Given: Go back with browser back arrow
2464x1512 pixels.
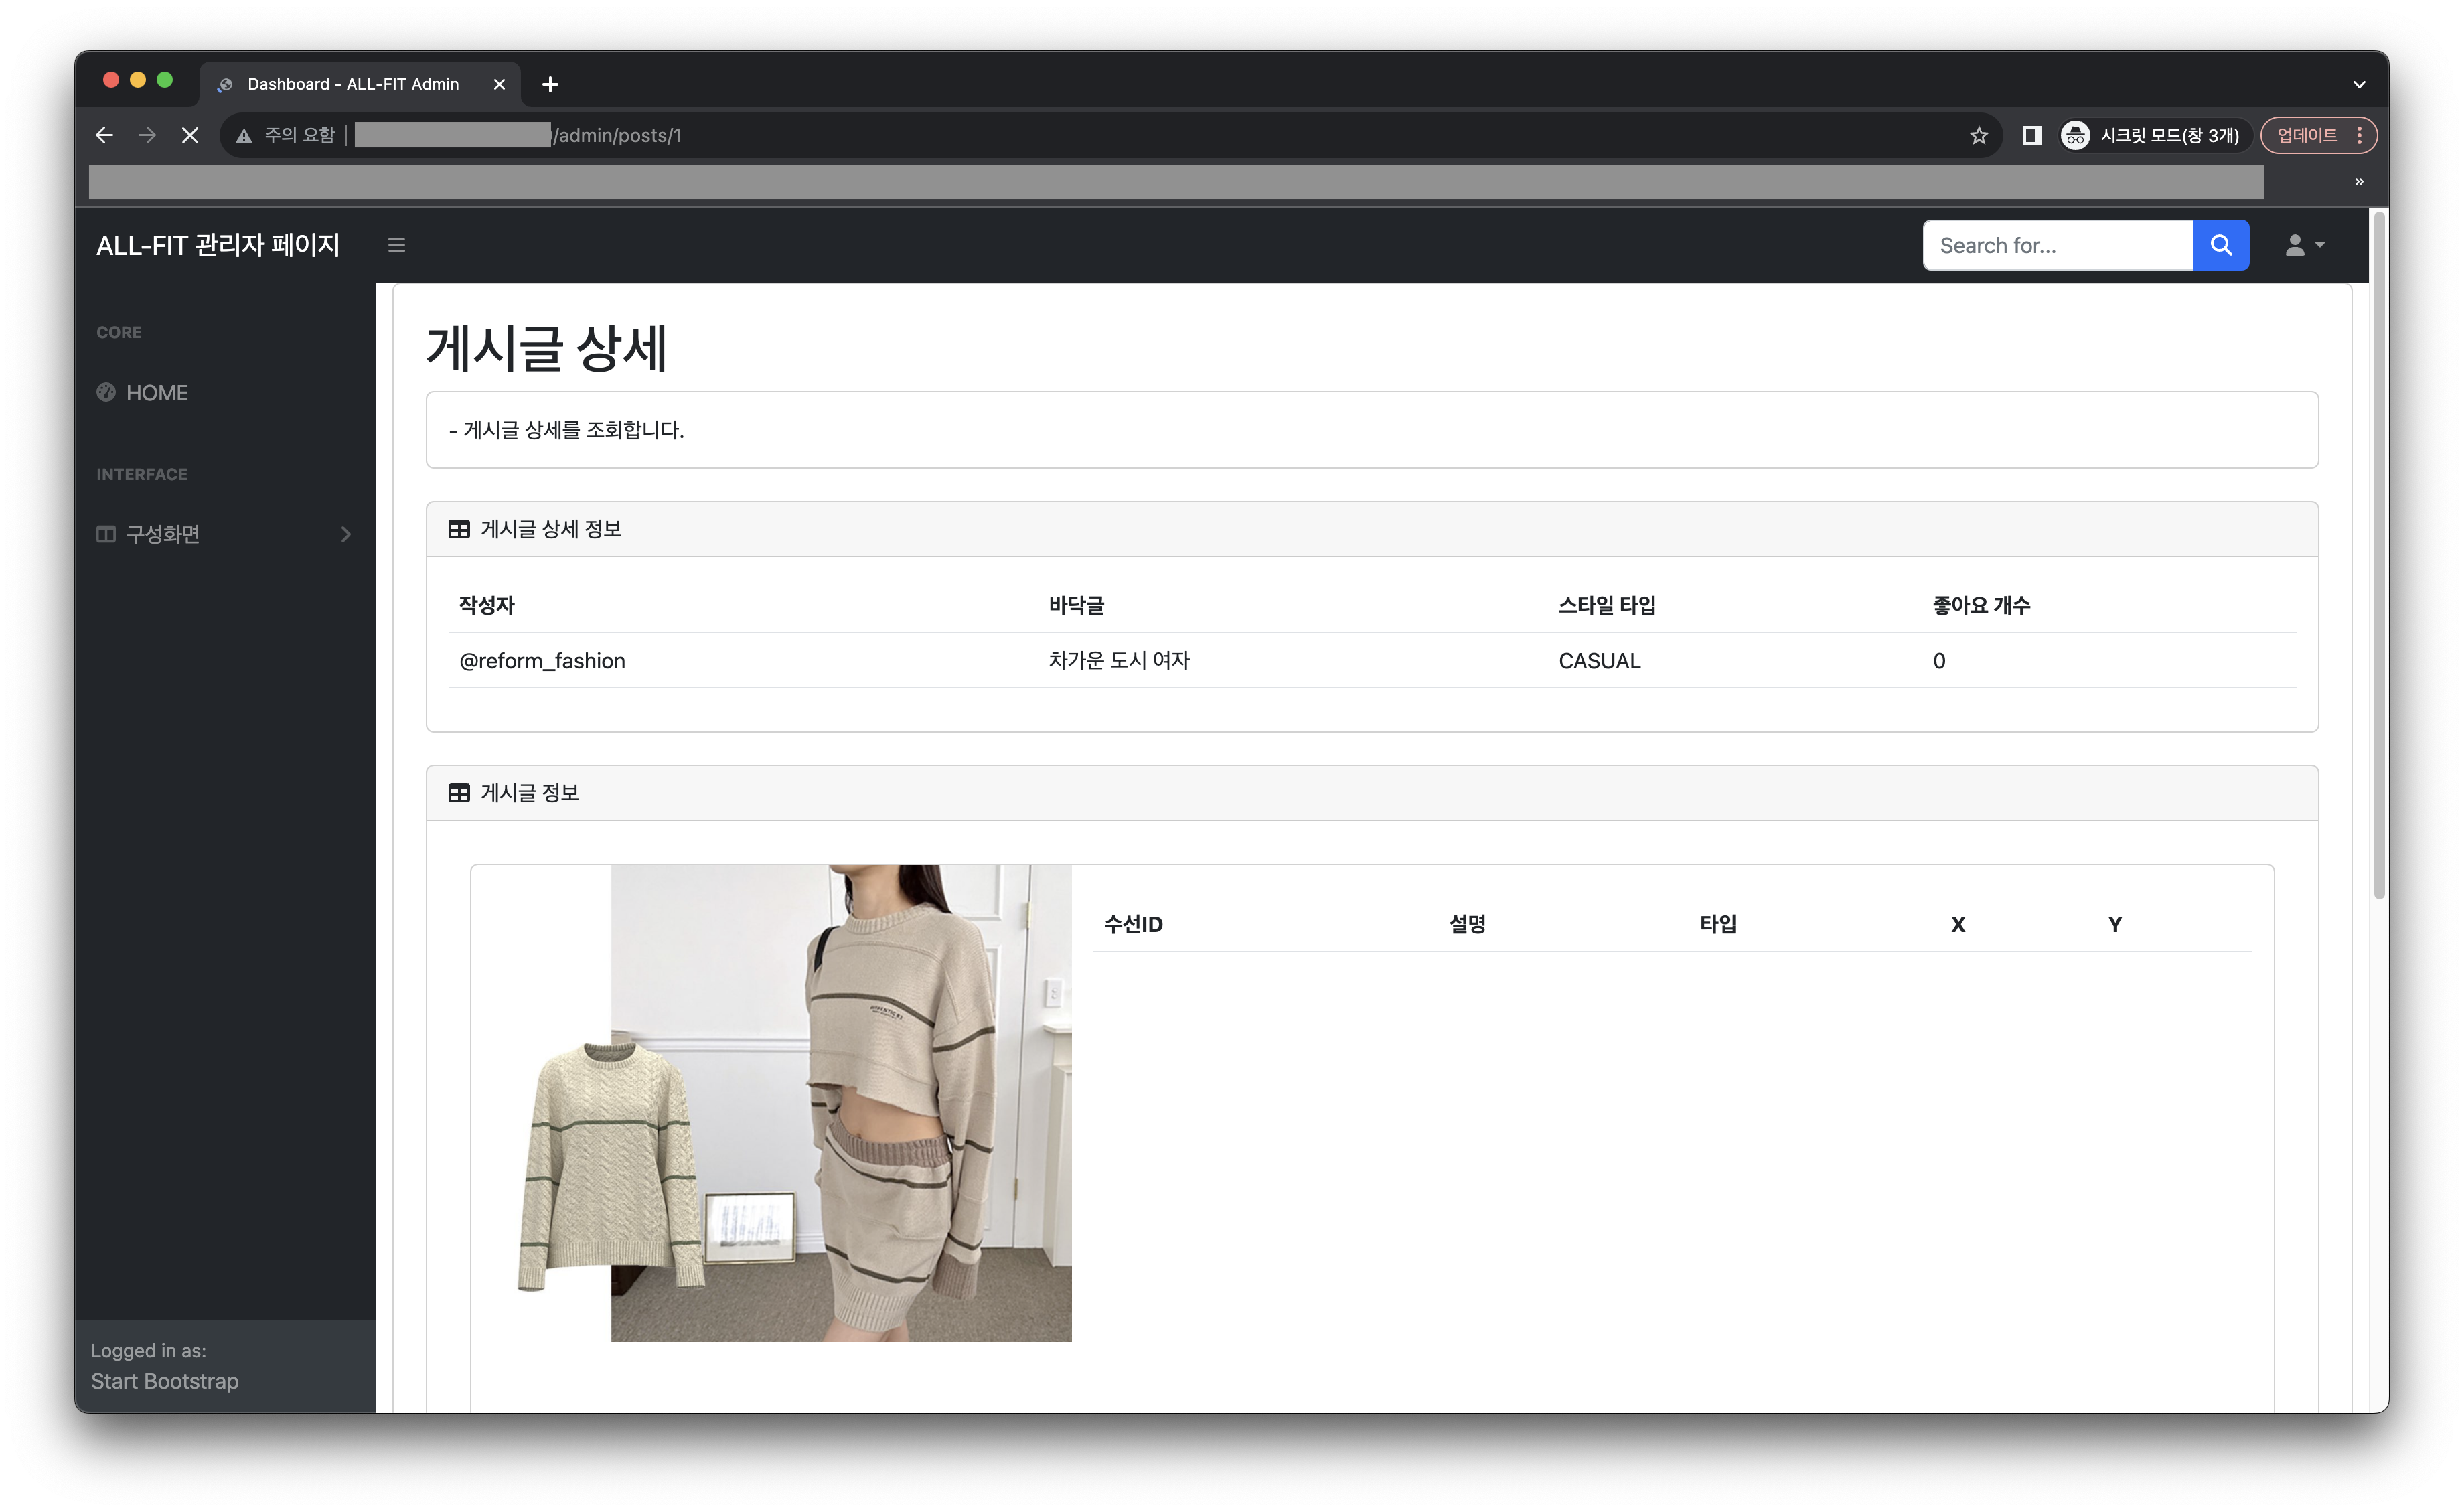Looking at the screenshot, I should 104,135.
